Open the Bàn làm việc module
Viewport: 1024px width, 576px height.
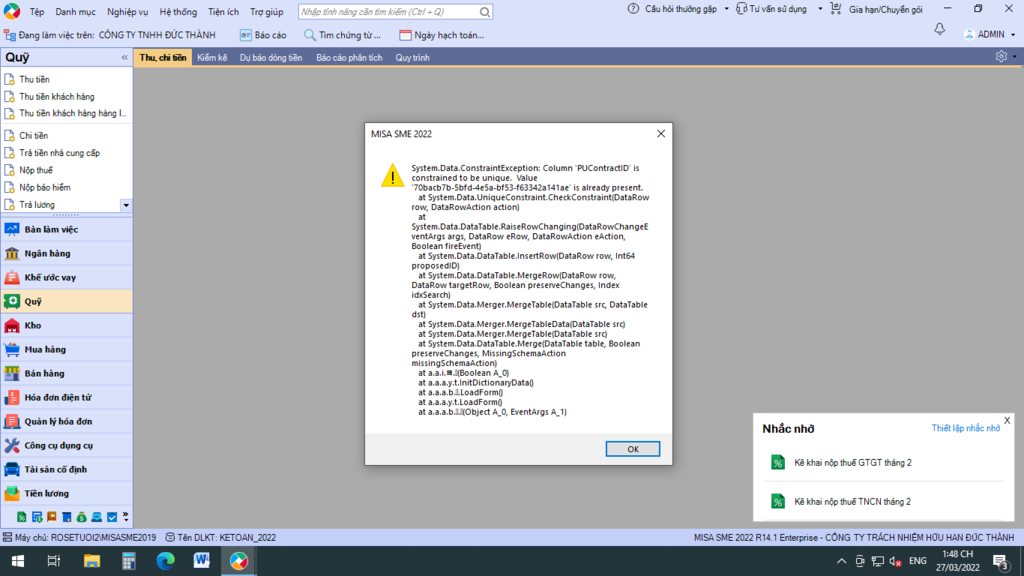pyautogui.click(x=67, y=229)
